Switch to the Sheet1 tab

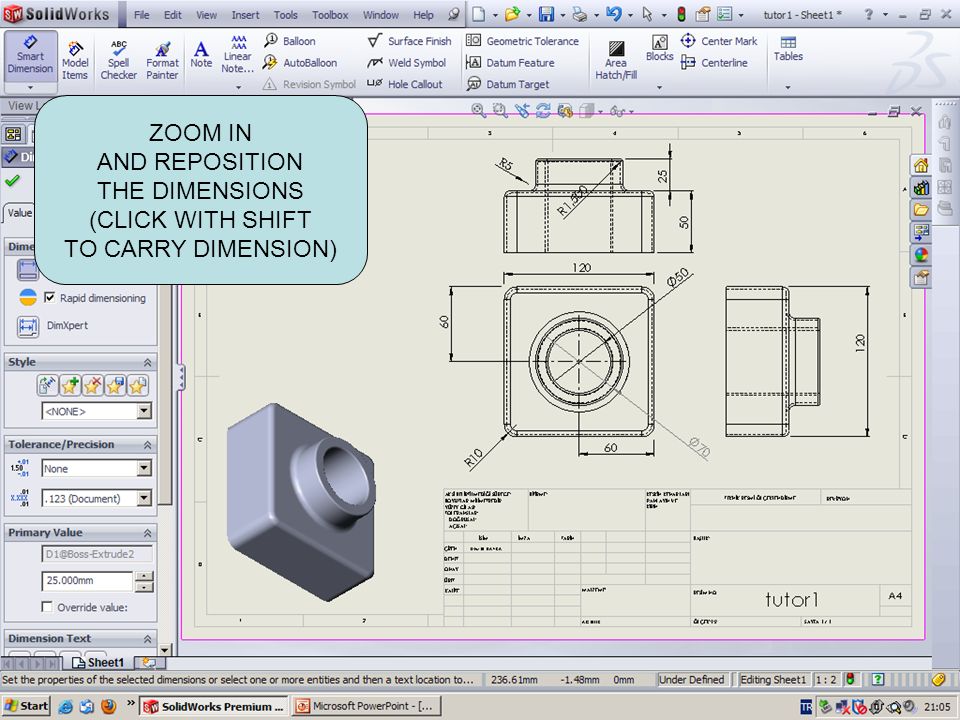click(98, 662)
